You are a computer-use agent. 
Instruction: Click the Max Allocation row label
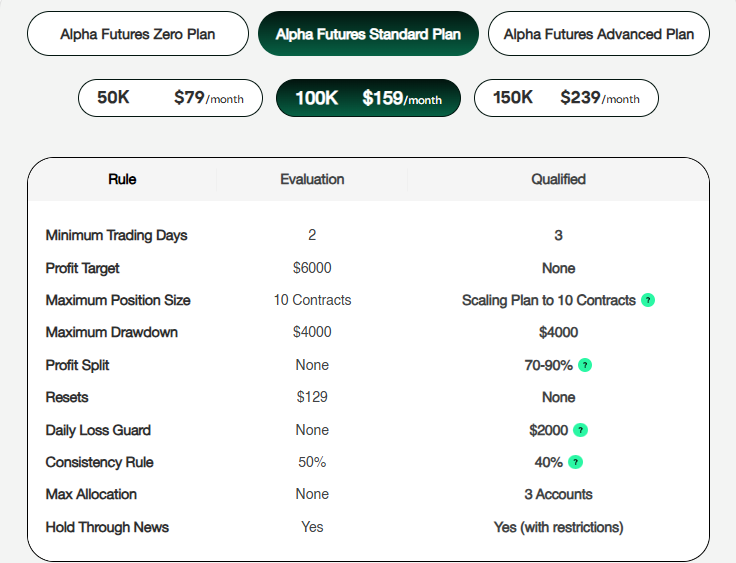click(91, 494)
